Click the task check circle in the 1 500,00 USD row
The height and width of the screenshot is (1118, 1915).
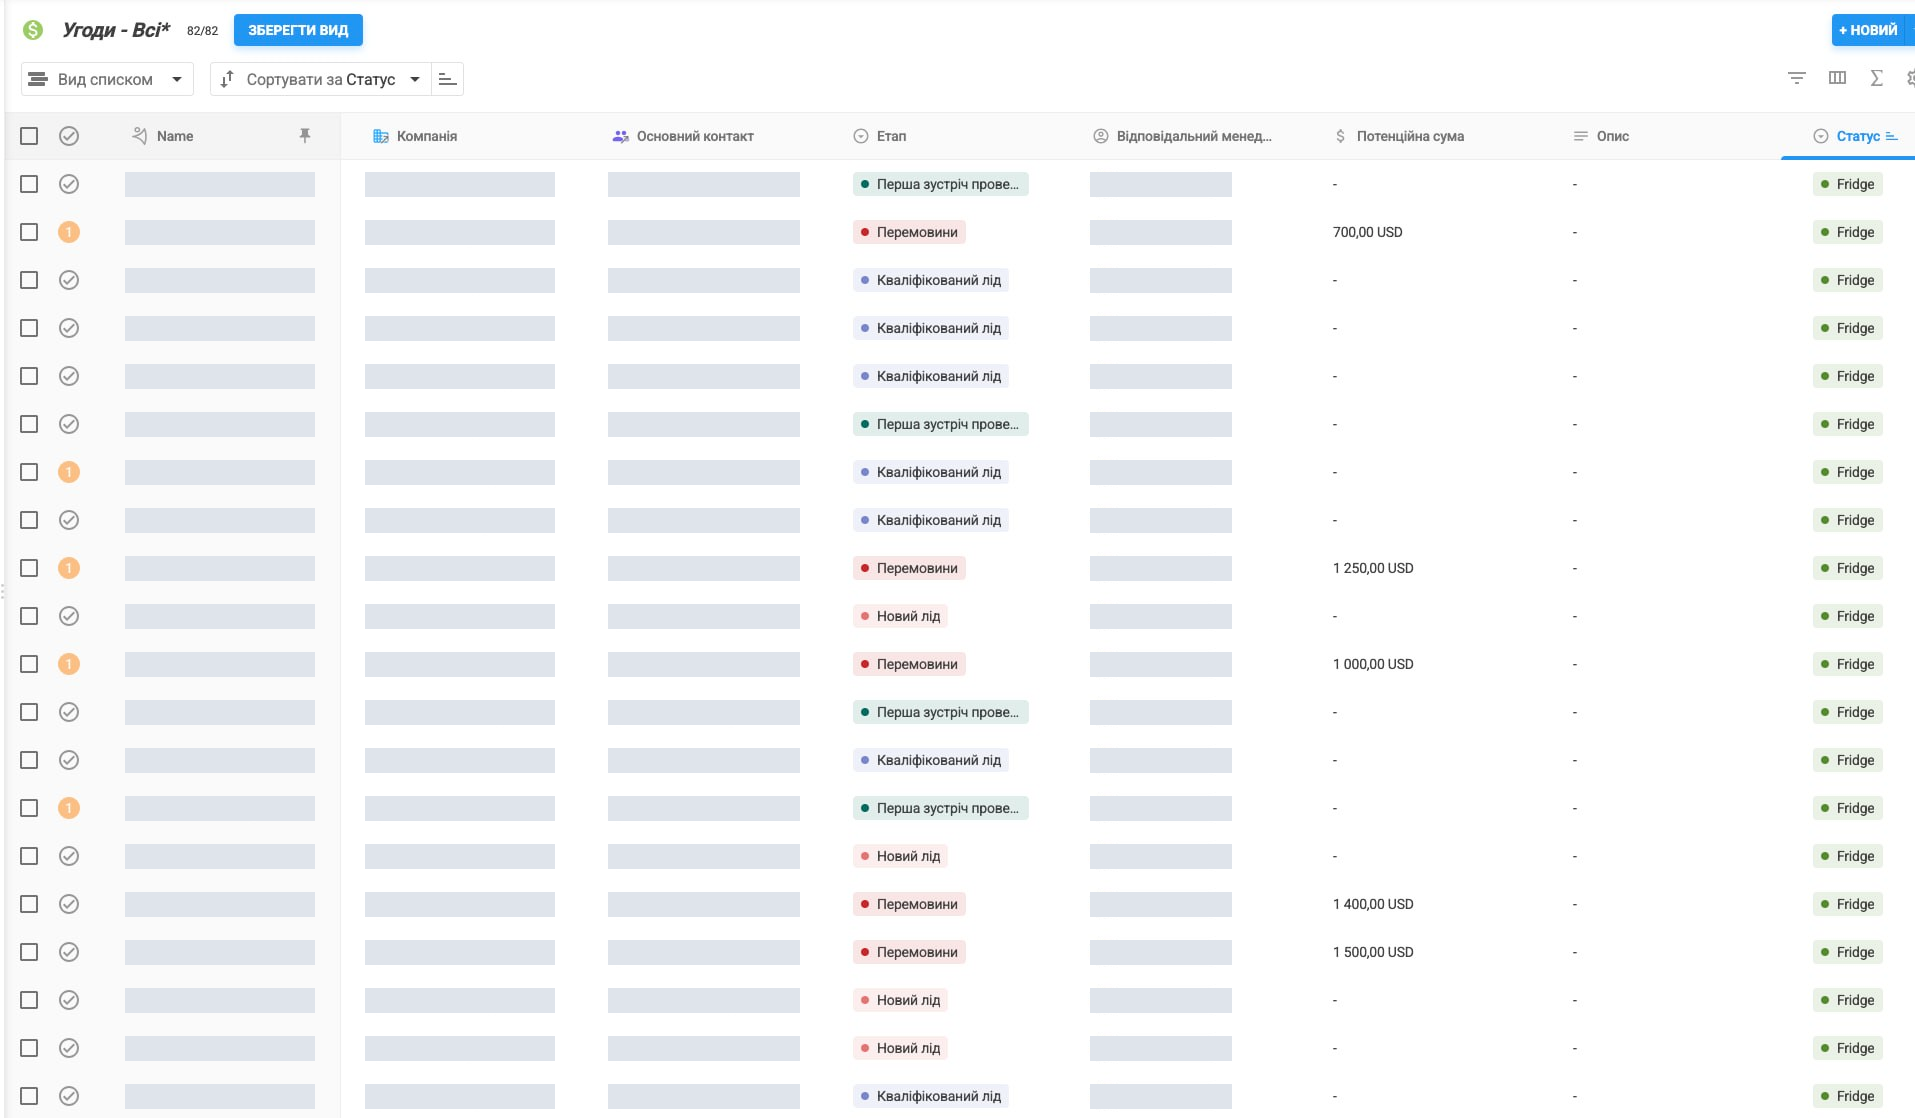click(69, 952)
